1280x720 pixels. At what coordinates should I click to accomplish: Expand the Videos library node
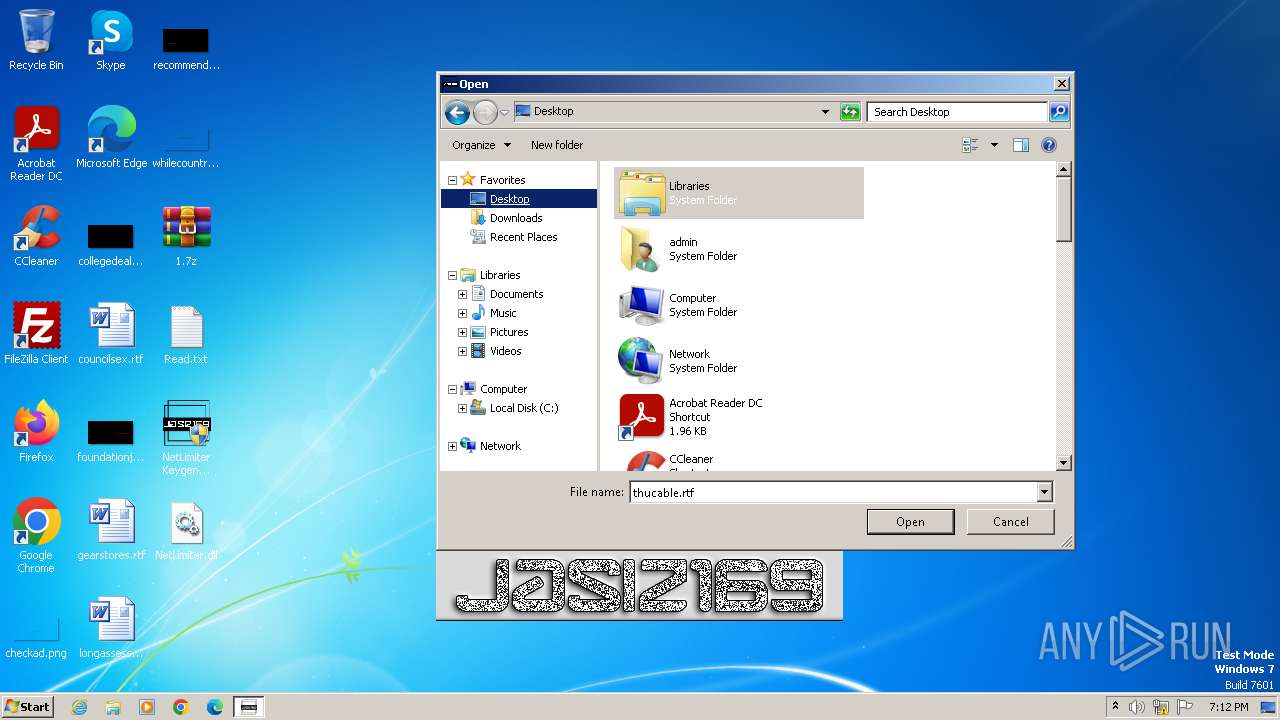[x=462, y=352]
